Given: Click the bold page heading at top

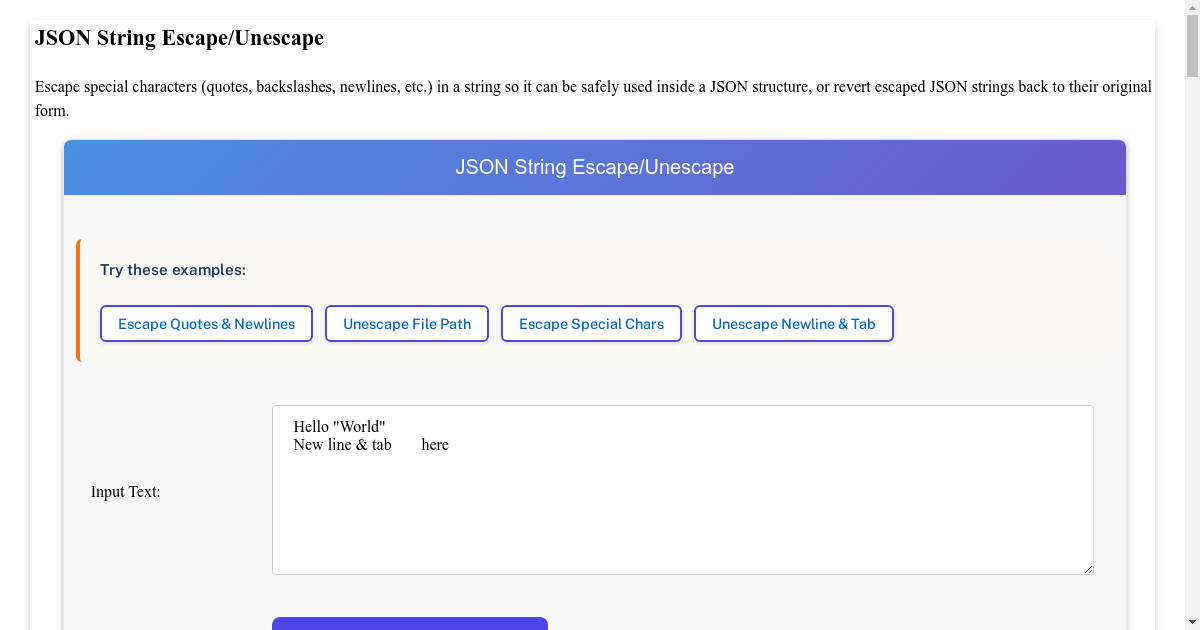Looking at the screenshot, I should point(179,38).
